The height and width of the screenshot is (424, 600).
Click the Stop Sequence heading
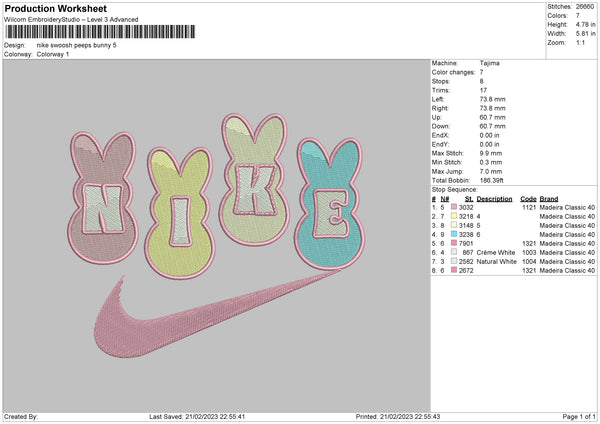(x=455, y=187)
